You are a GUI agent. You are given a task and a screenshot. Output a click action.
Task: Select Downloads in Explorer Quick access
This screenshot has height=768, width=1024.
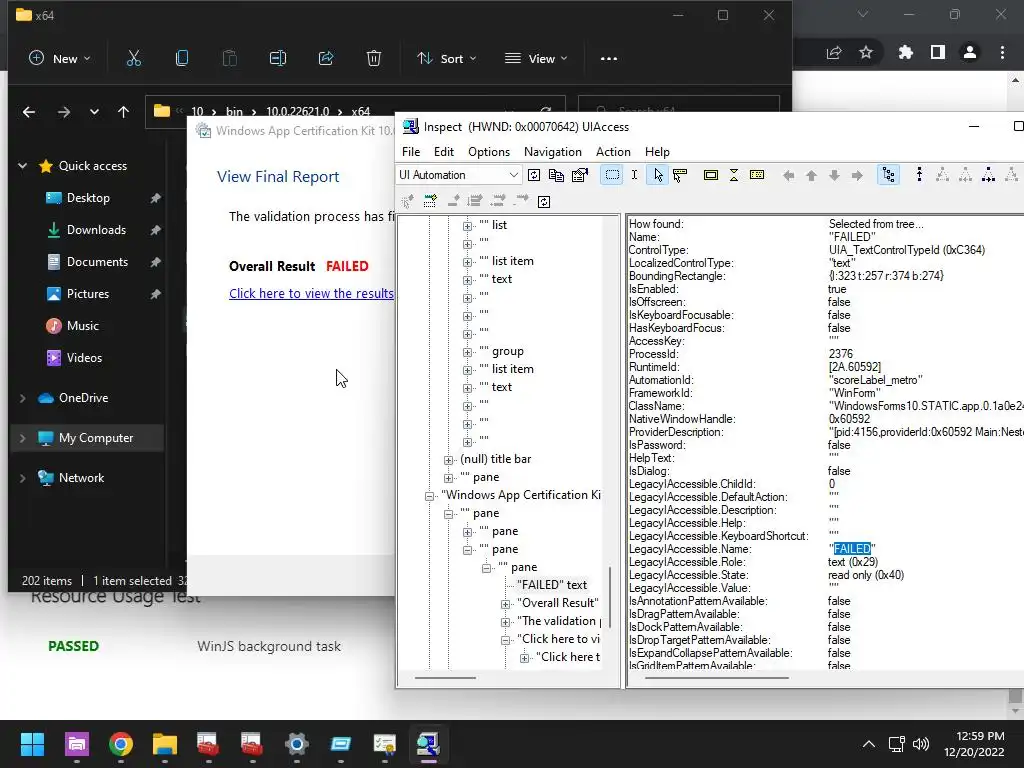[96, 230]
